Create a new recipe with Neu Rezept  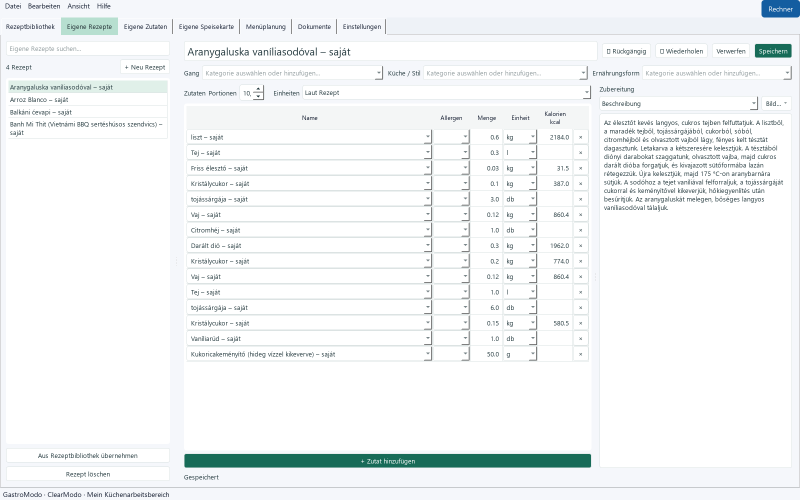click(145, 67)
